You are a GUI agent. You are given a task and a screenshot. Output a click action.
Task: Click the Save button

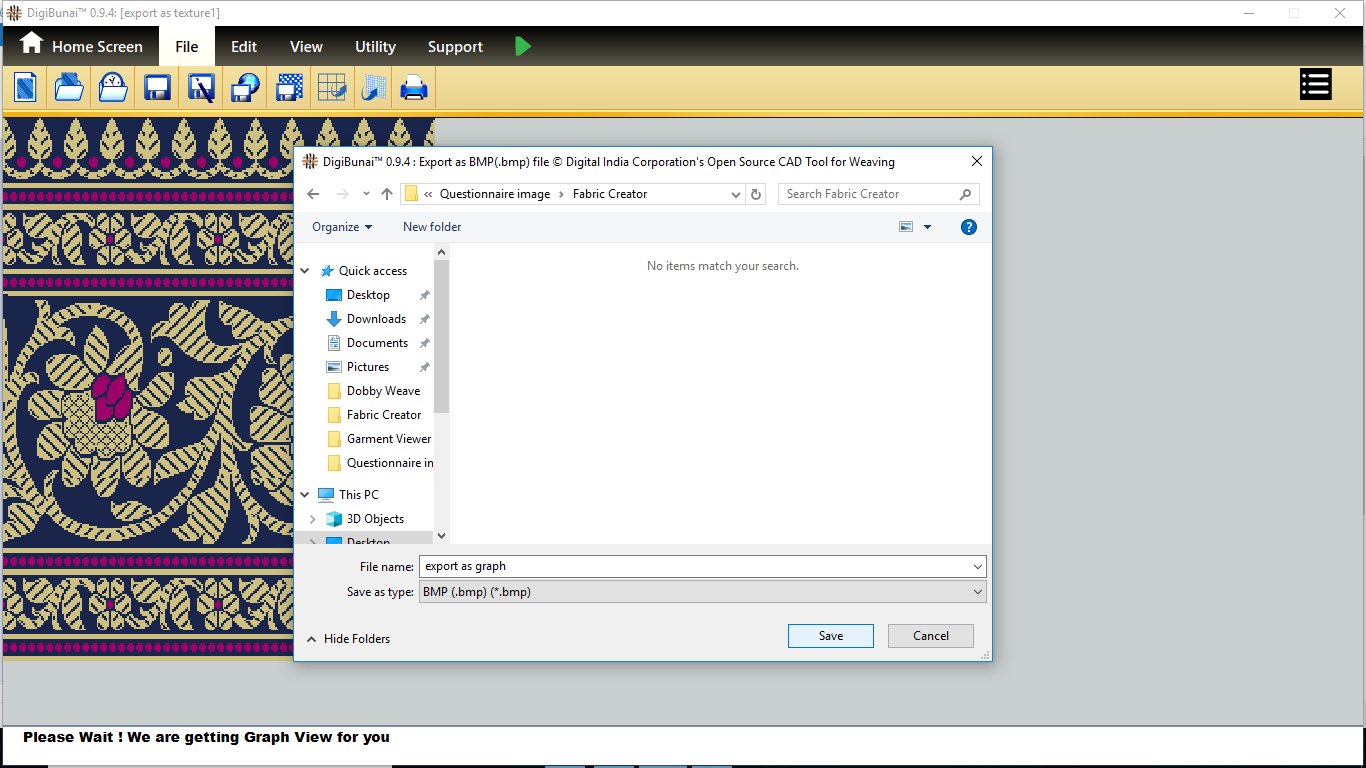(830, 636)
